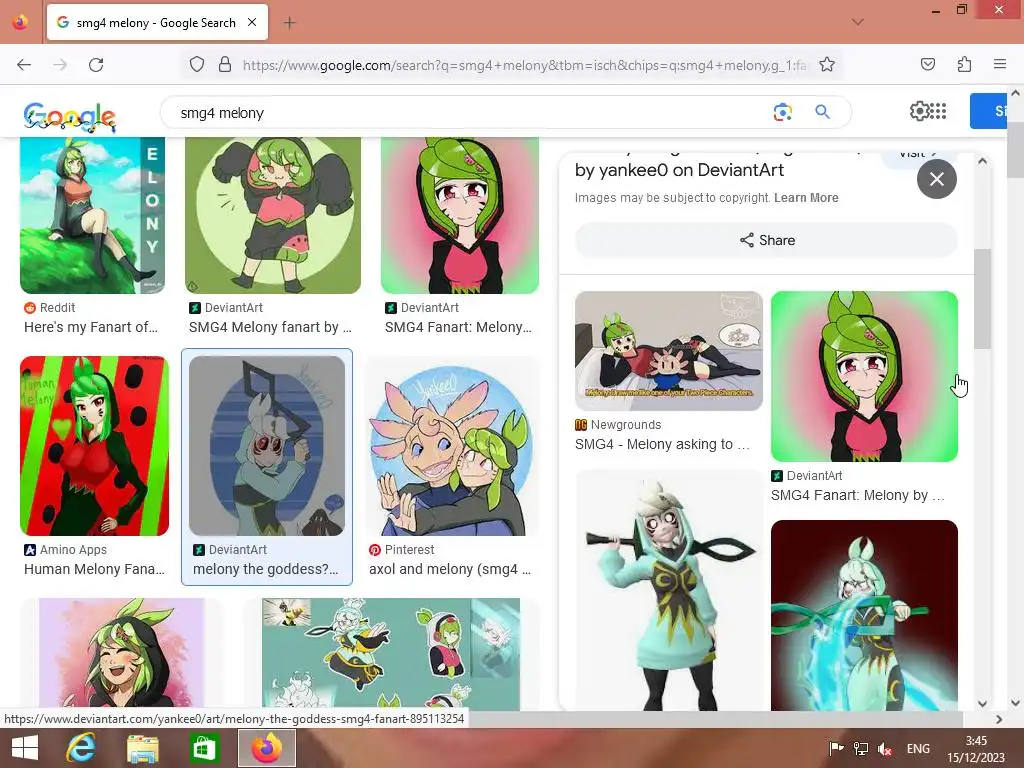Image resolution: width=1024 pixels, height=768 pixels.
Task: Open Action Center flag tray icon
Action: click(835, 749)
